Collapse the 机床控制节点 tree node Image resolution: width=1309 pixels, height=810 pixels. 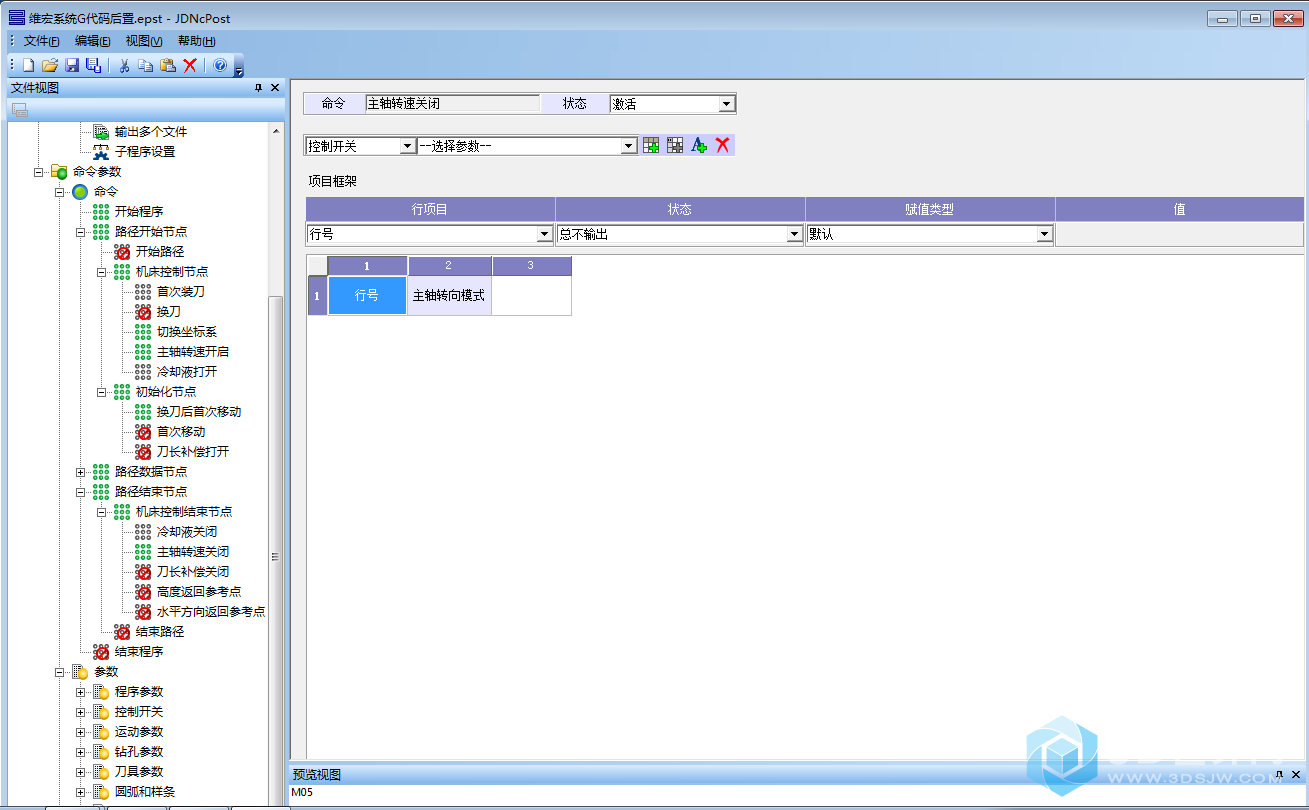(x=102, y=272)
